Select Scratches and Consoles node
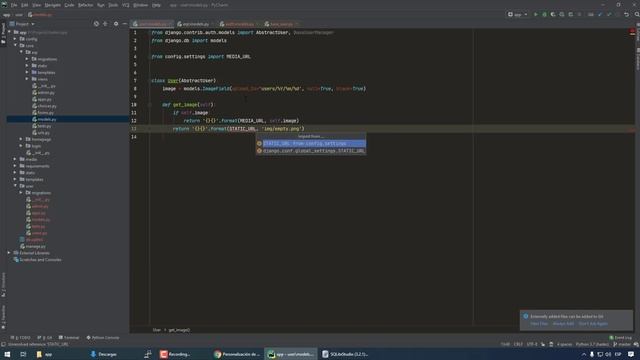 pos(40,260)
